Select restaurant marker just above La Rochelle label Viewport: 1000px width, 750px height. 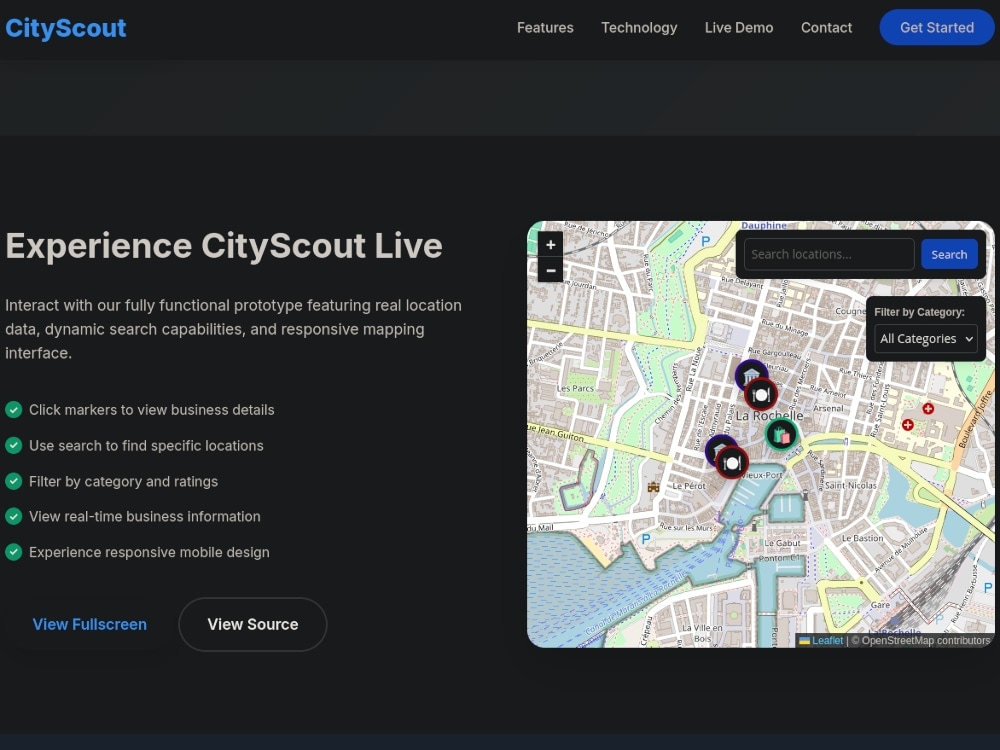pos(761,394)
